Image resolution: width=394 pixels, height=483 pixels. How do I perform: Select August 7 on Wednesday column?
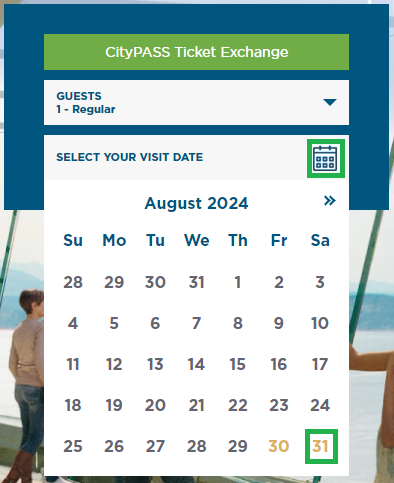click(196, 323)
